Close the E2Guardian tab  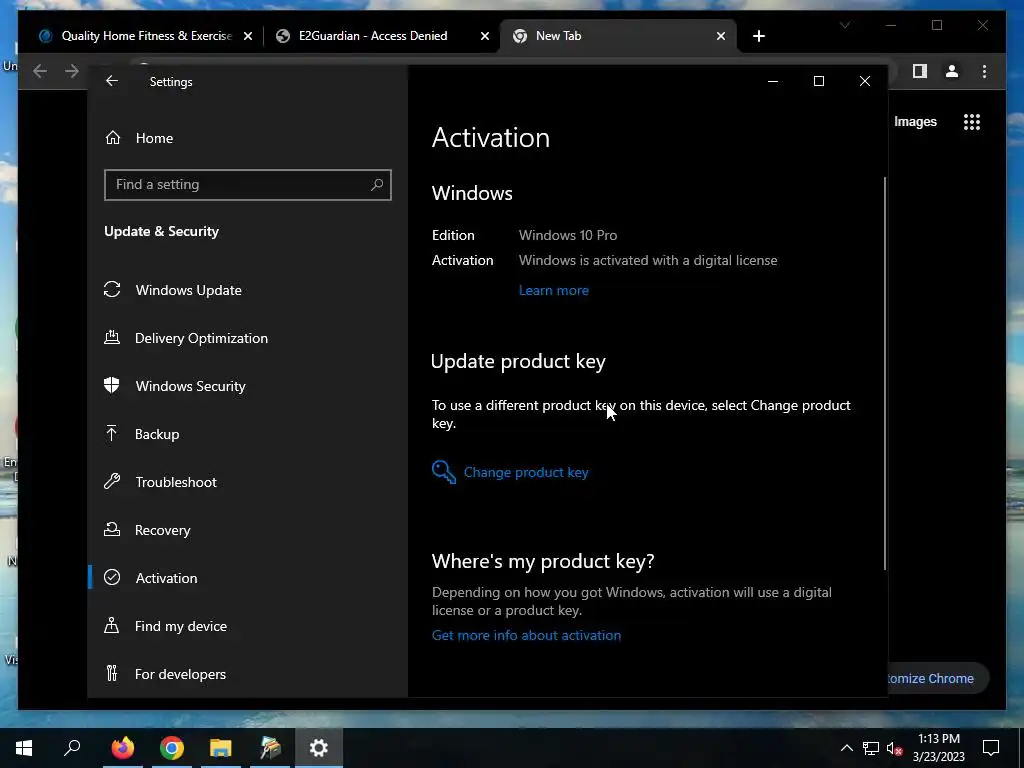485,37
